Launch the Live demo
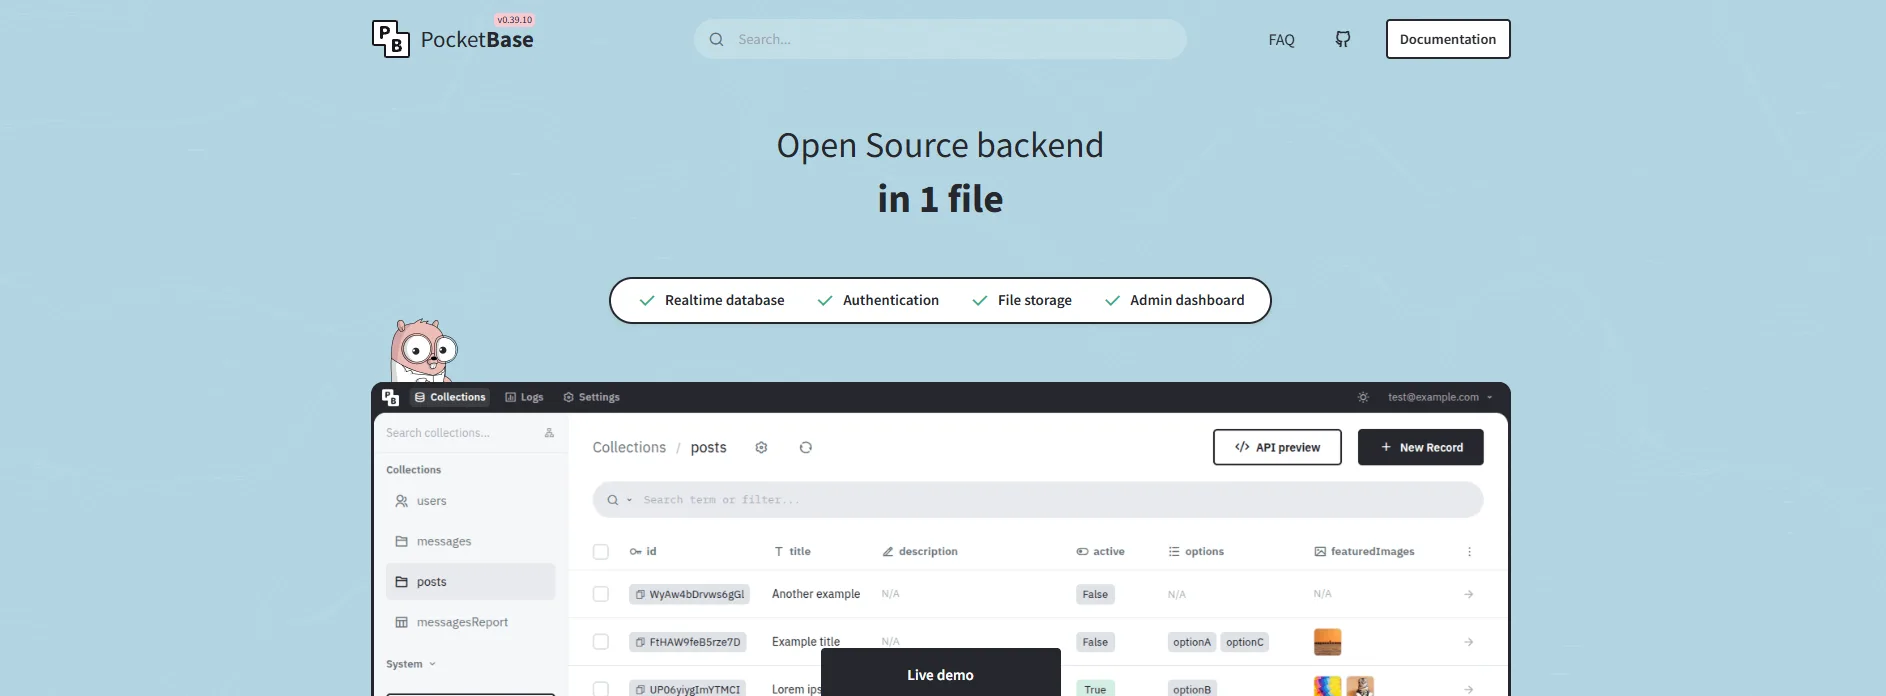This screenshot has width=1886, height=696. (x=940, y=674)
